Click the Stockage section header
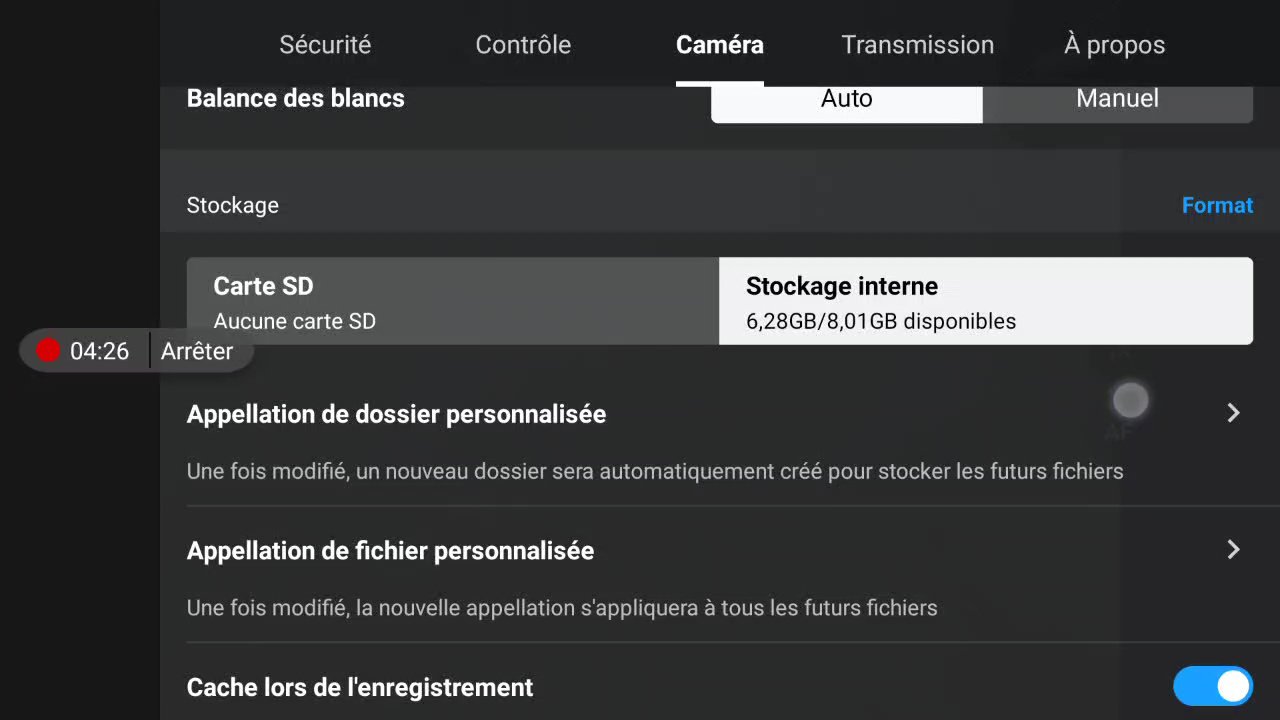The image size is (1280, 720). pyautogui.click(x=233, y=205)
